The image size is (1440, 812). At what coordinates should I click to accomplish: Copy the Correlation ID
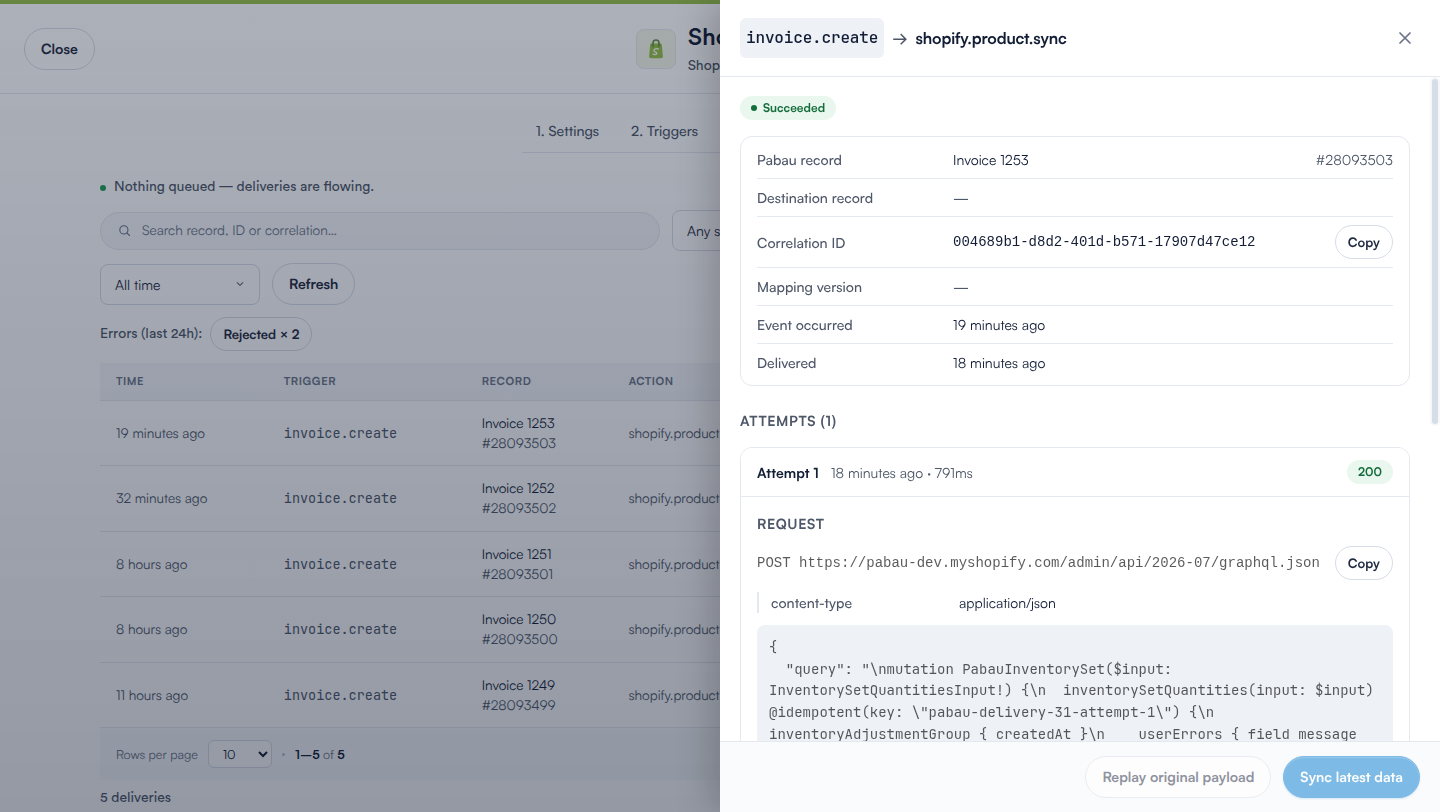coord(1363,242)
